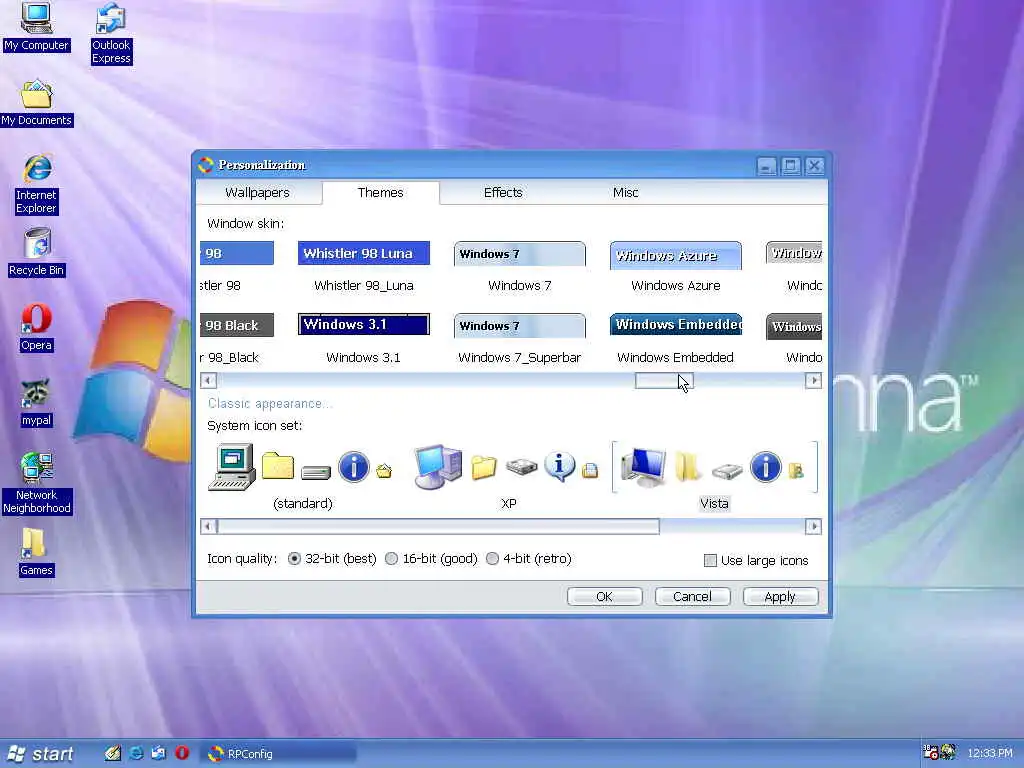The image size is (1024, 768).
Task: Open the Games folder icon
Action: [x=36, y=552]
